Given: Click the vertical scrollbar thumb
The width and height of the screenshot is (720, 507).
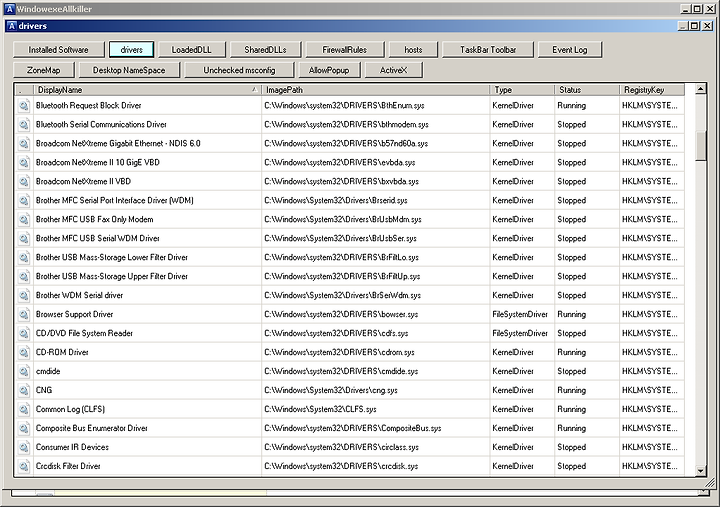Looking at the screenshot, I should [700, 146].
